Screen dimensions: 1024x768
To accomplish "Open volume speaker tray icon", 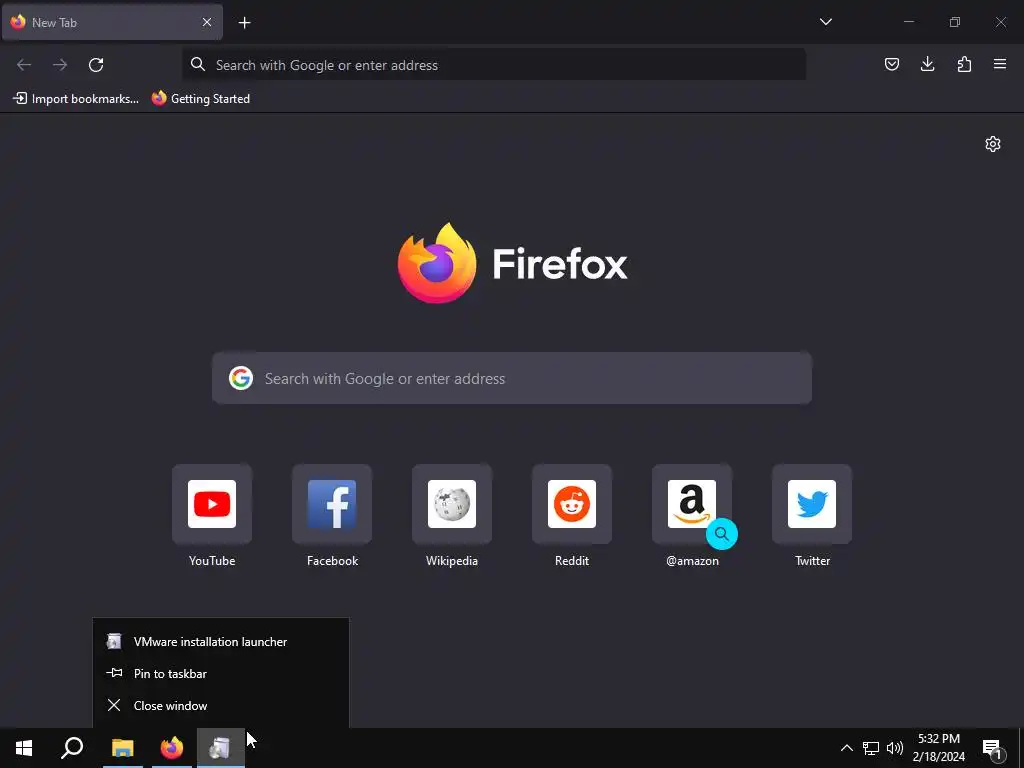I will tap(895, 748).
